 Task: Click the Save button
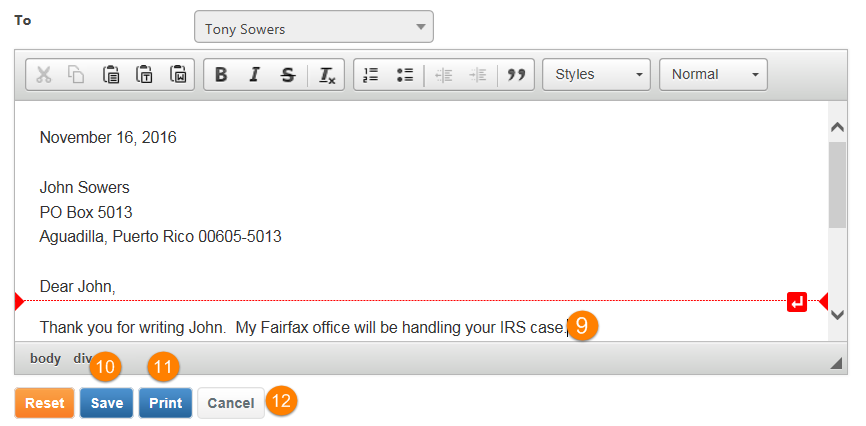click(107, 403)
